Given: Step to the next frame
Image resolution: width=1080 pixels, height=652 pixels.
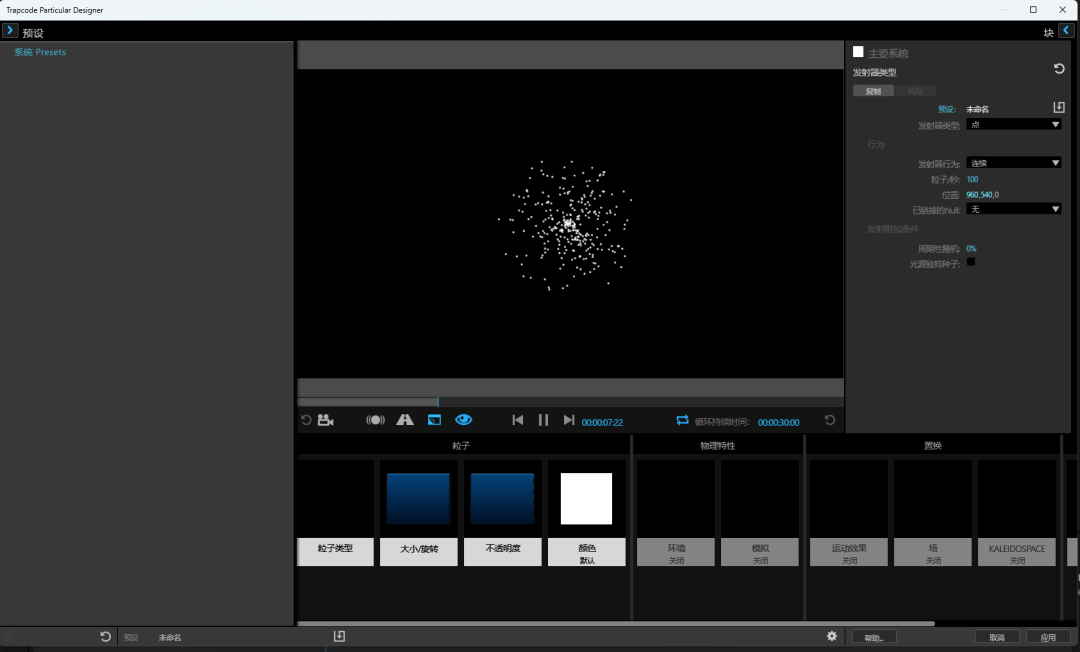Looking at the screenshot, I should click(x=569, y=420).
